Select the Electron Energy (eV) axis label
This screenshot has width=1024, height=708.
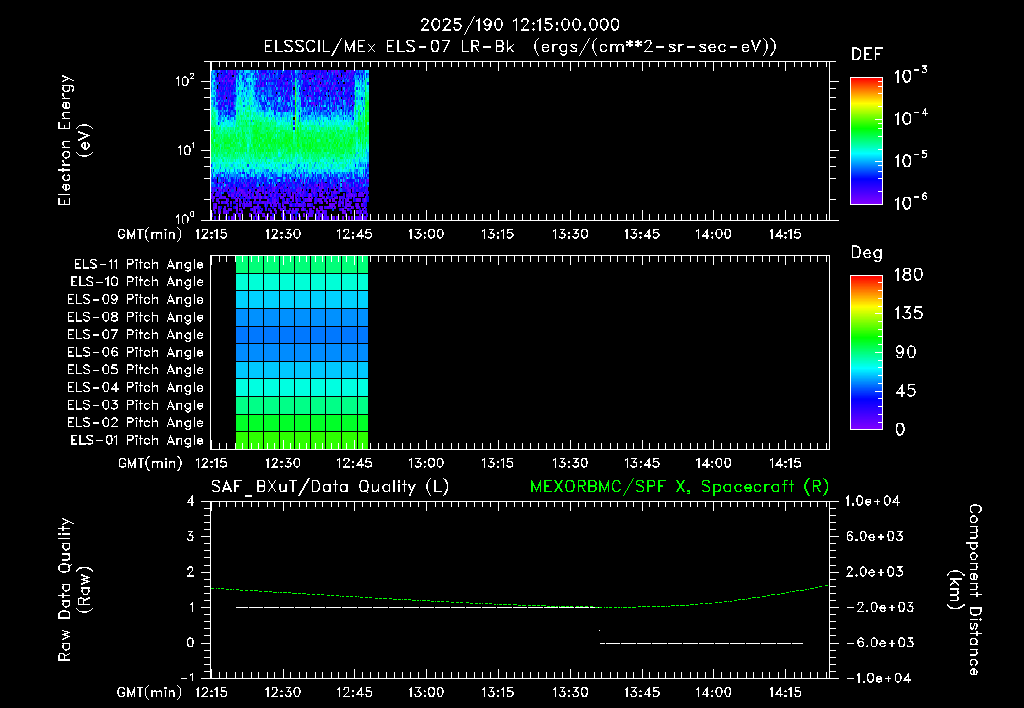pos(74,140)
